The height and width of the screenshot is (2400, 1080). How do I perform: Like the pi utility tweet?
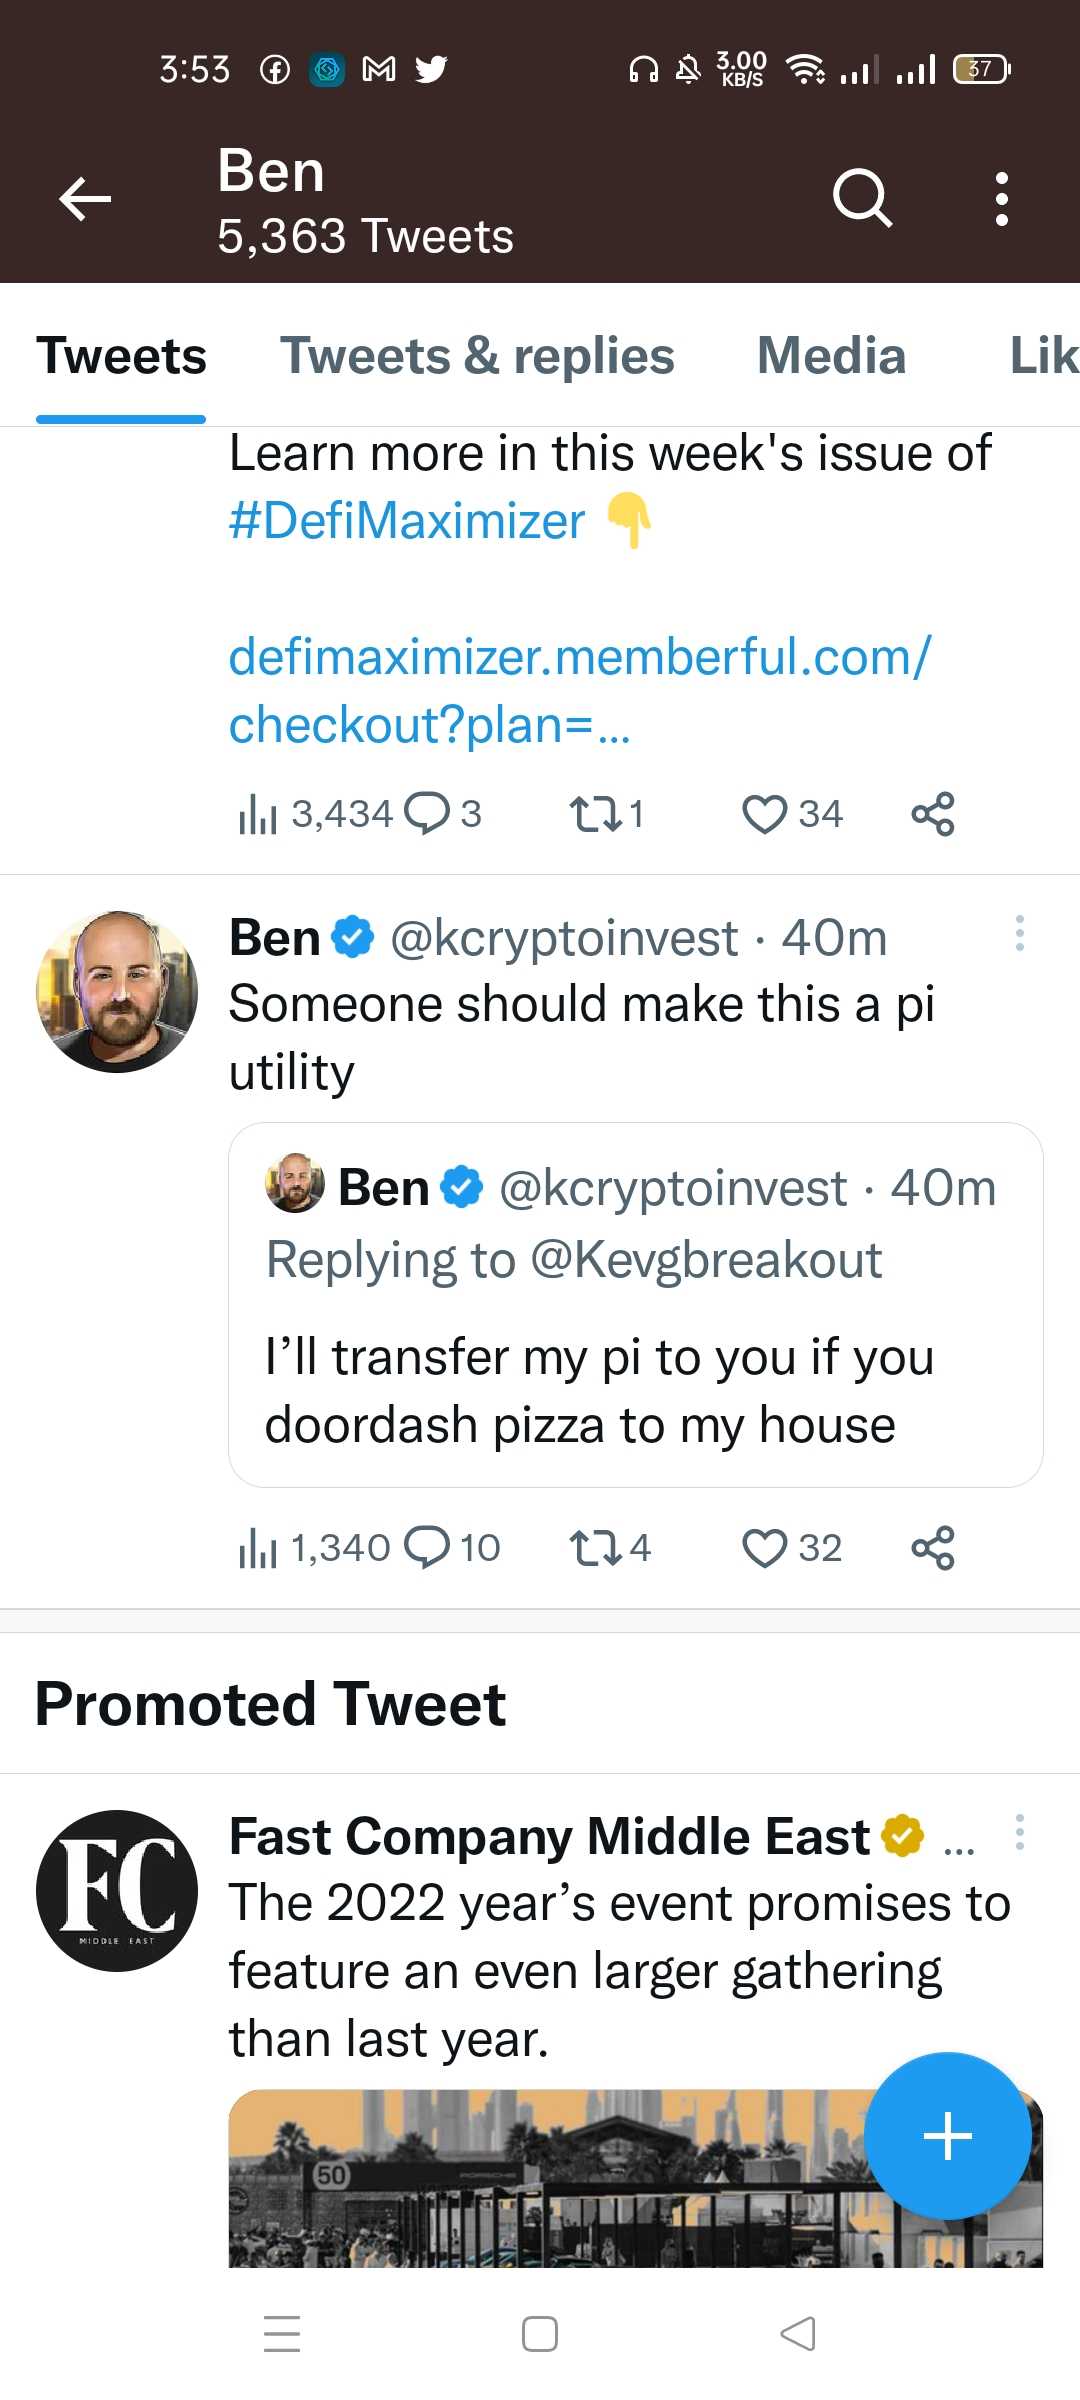(765, 1548)
